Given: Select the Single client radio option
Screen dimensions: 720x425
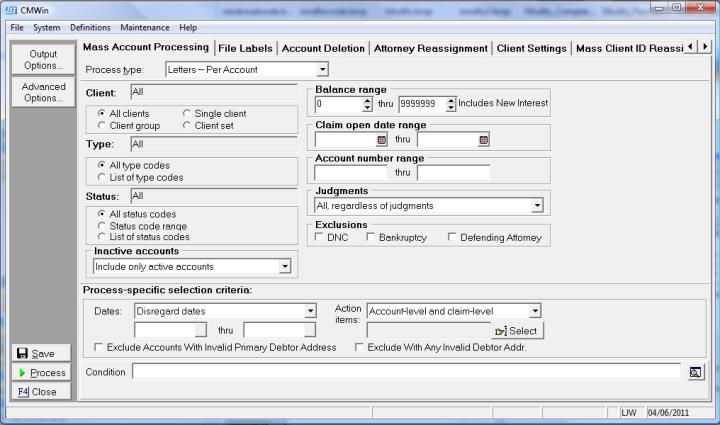Looking at the screenshot, I should 187,114.
